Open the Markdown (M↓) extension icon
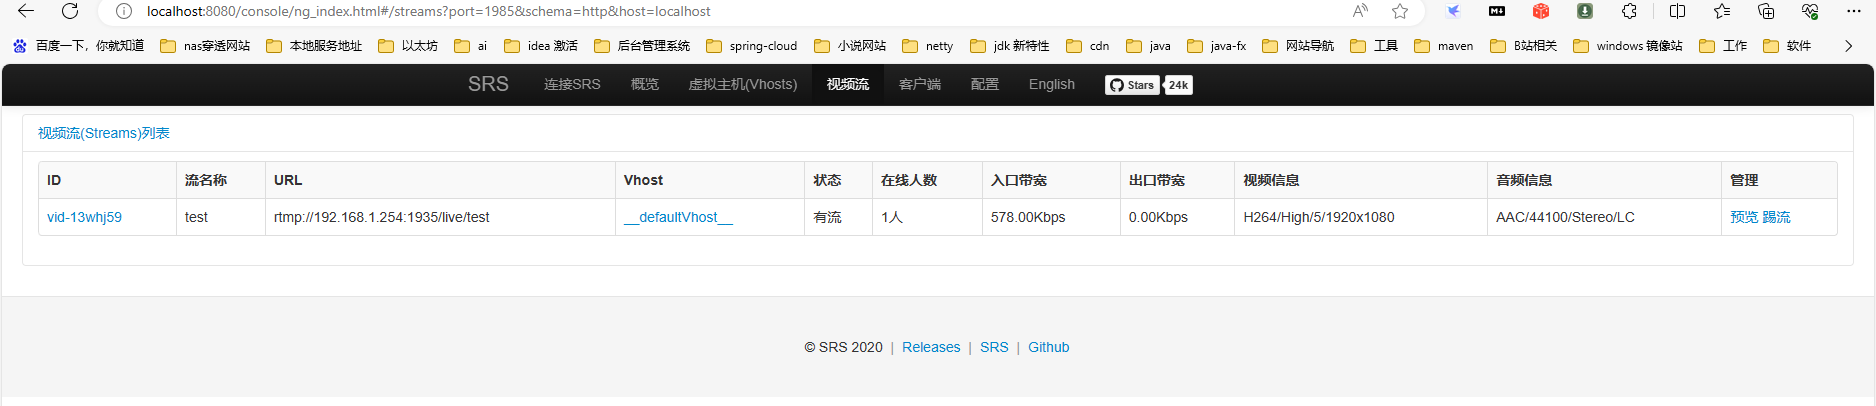The image size is (1876, 406). coord(1497,11)
